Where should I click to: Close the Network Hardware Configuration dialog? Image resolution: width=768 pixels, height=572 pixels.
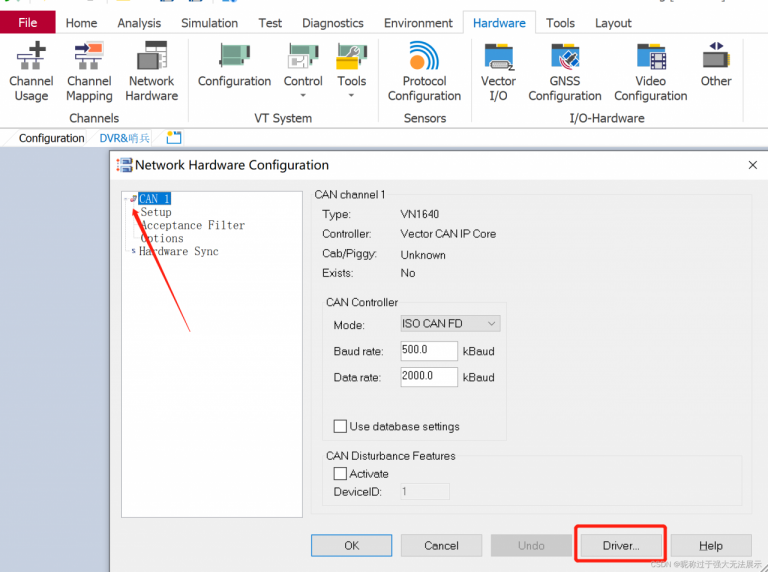tap(752, 165)
